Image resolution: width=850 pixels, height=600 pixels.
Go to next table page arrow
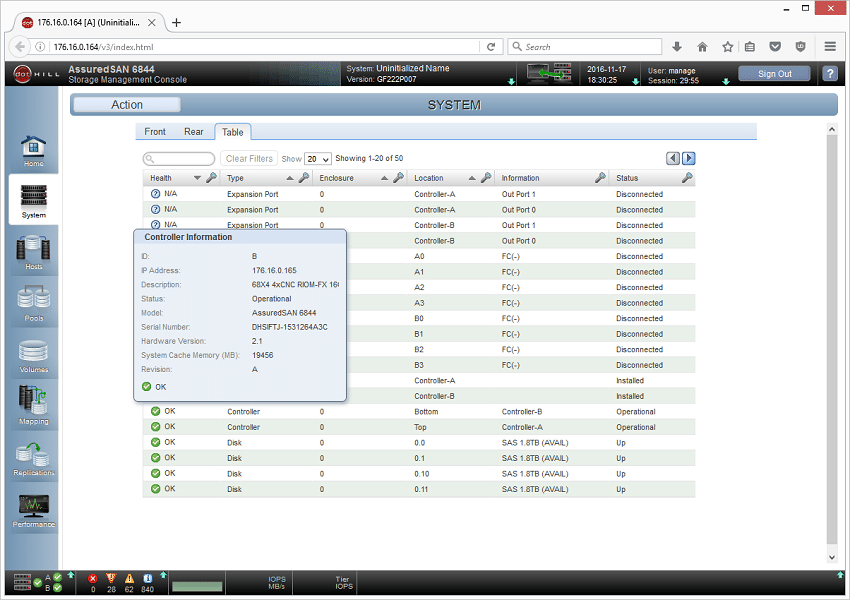coord(688,158)
